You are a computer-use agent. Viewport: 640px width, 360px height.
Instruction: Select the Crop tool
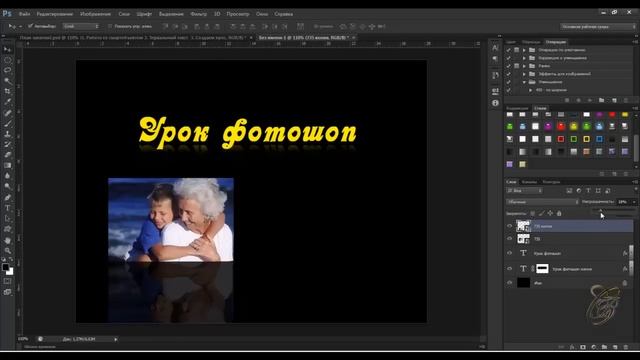click(7, 91)
